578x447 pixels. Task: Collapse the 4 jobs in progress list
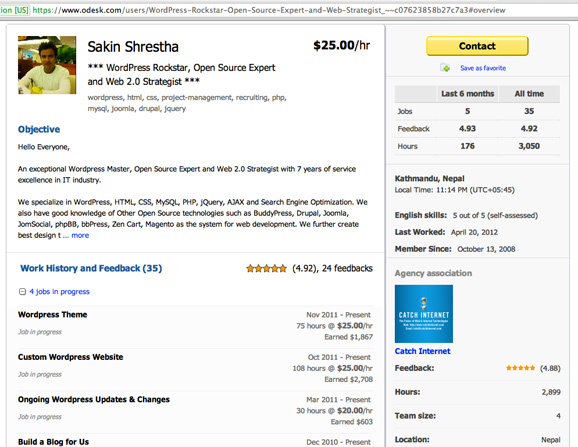point(22,292)
